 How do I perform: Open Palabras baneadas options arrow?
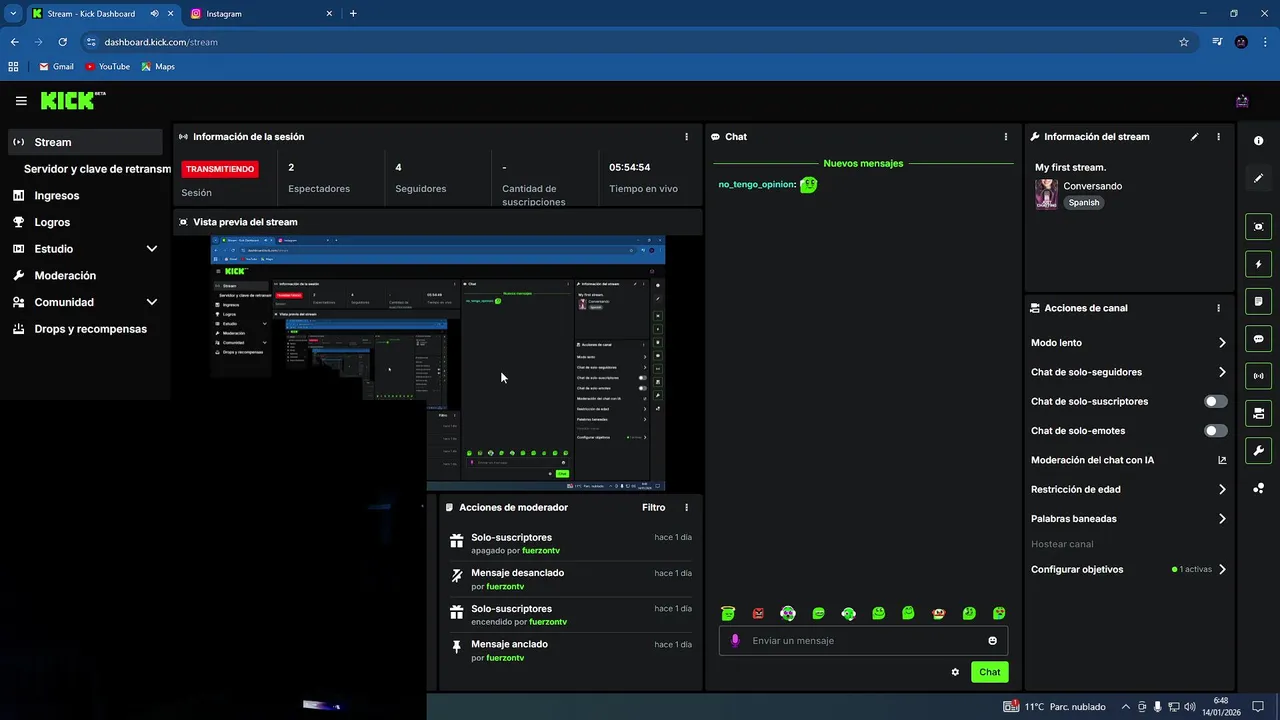coord(1222,519)
